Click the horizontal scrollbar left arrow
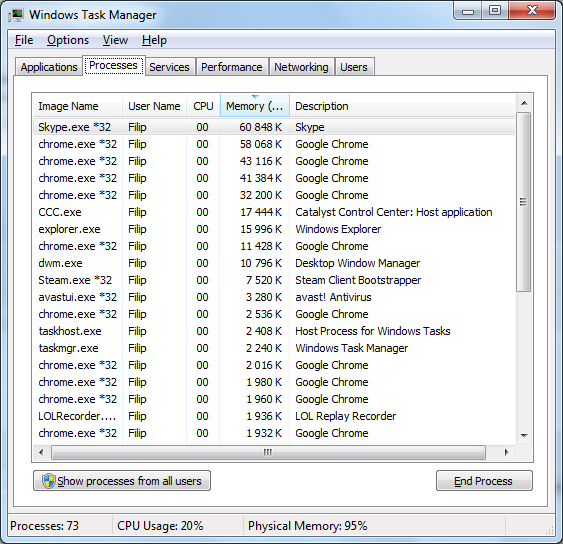This screenshot has height=544, width=563. coord(41,452)
